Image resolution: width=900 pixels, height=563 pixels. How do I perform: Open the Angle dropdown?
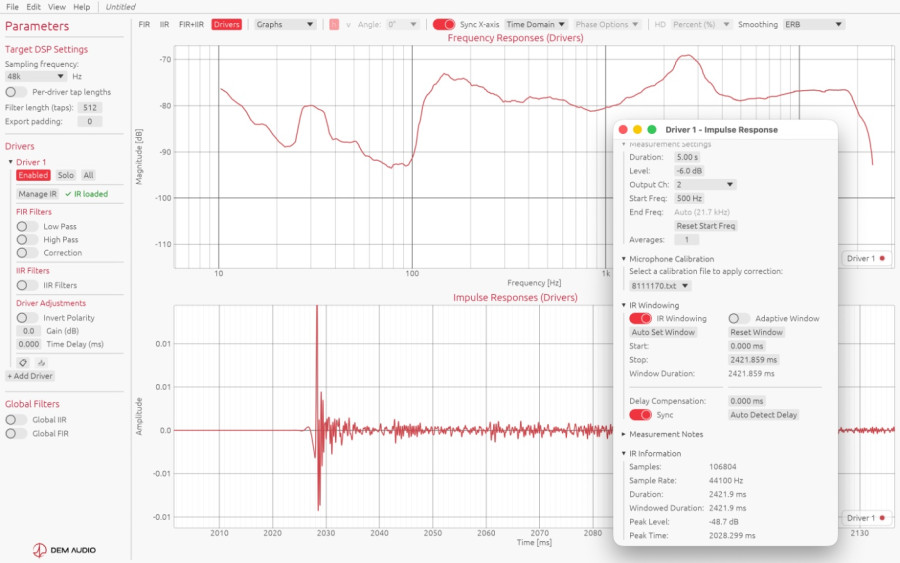click(x=402, y=24)
